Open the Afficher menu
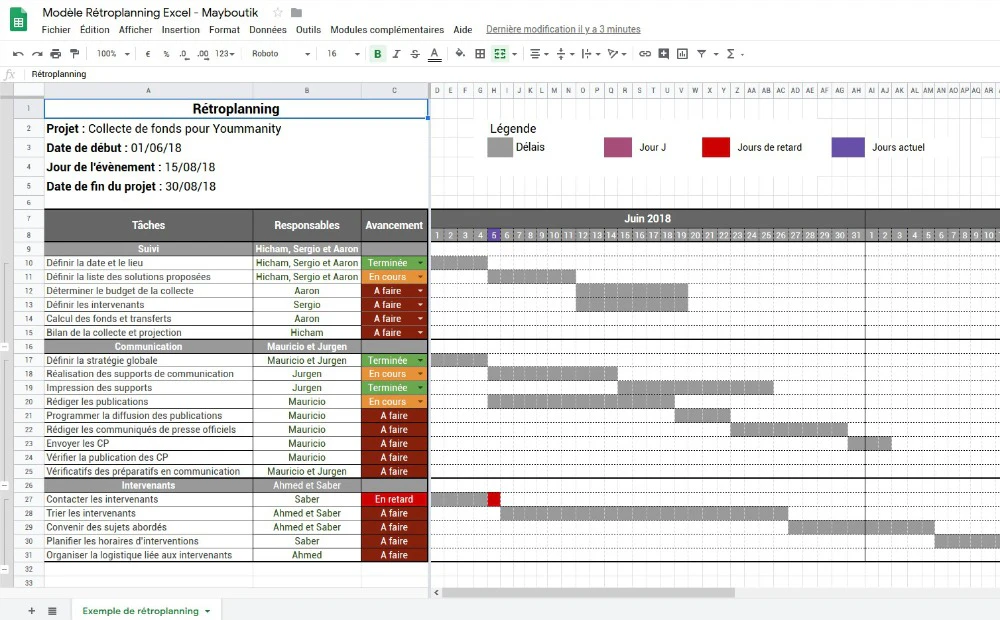The image size is (1000, 620). pyautogui.click(x=135, y=29)
